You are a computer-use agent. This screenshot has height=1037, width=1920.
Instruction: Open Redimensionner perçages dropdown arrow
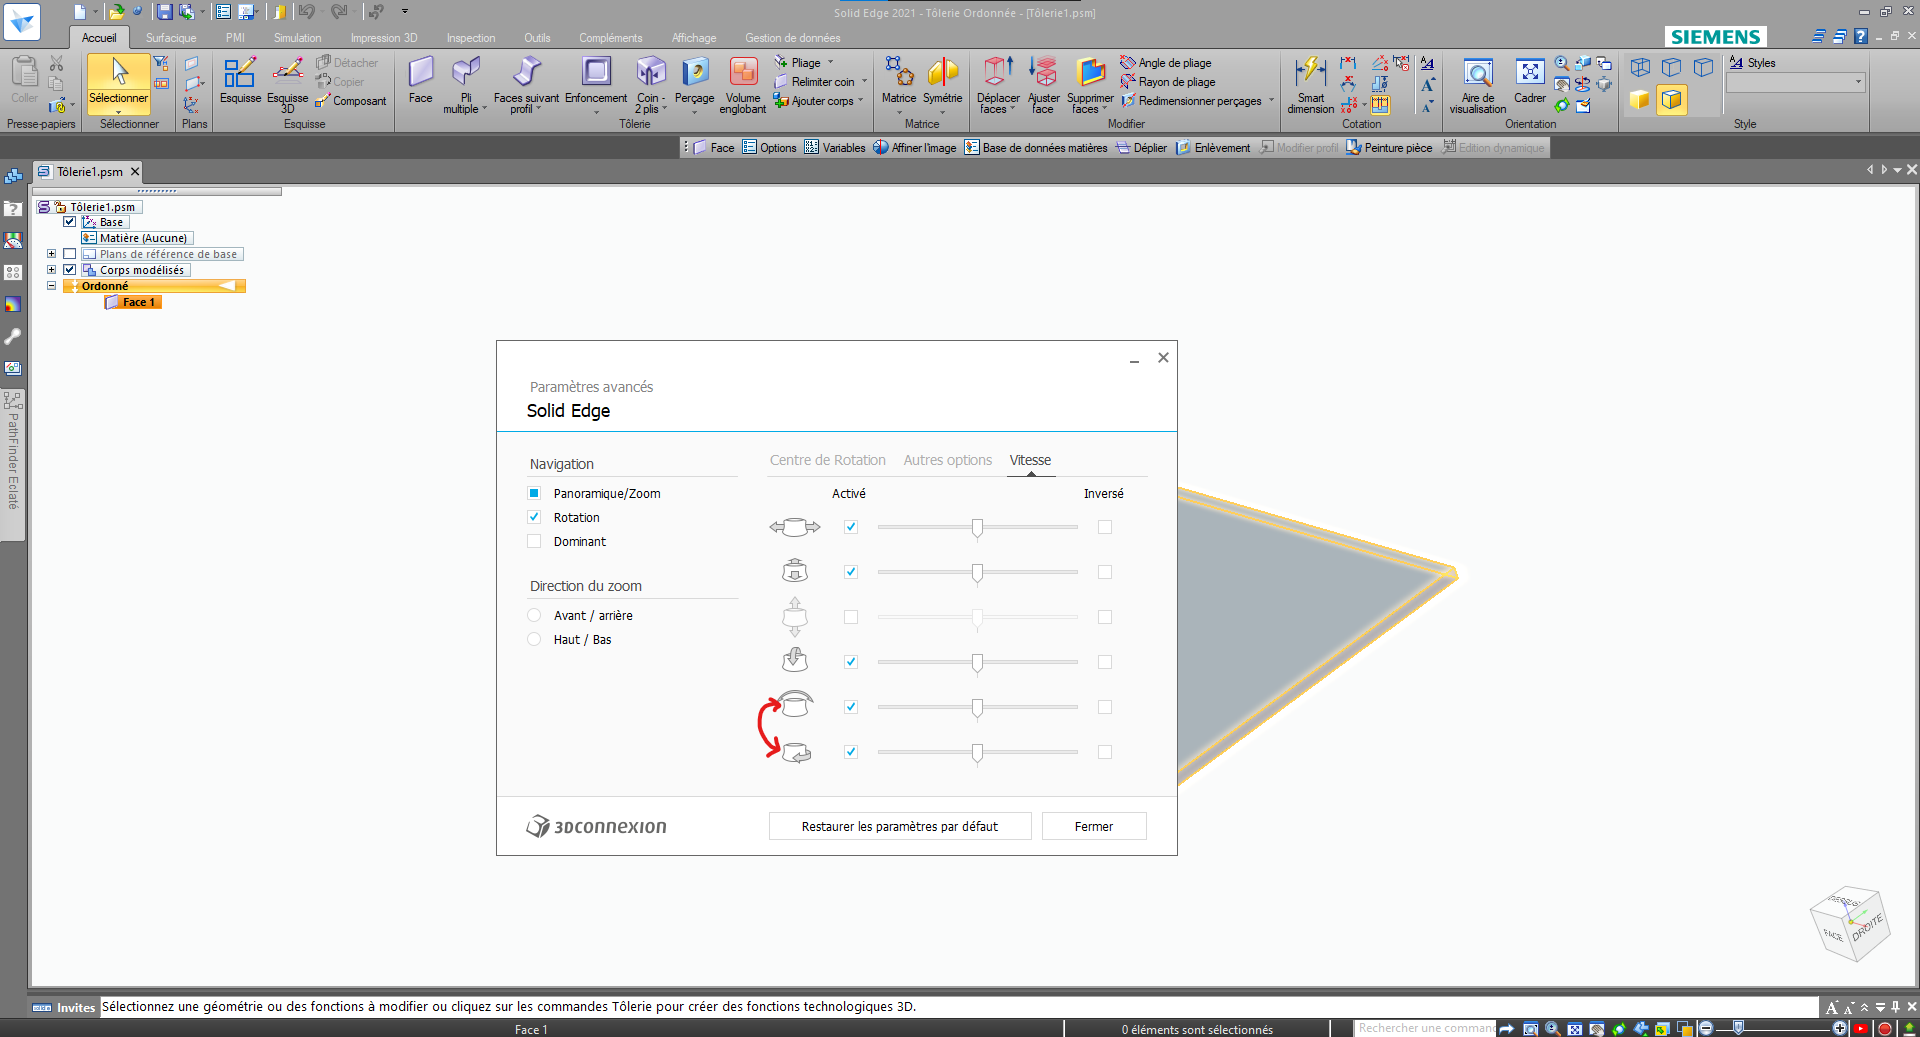click(1271, 101)
